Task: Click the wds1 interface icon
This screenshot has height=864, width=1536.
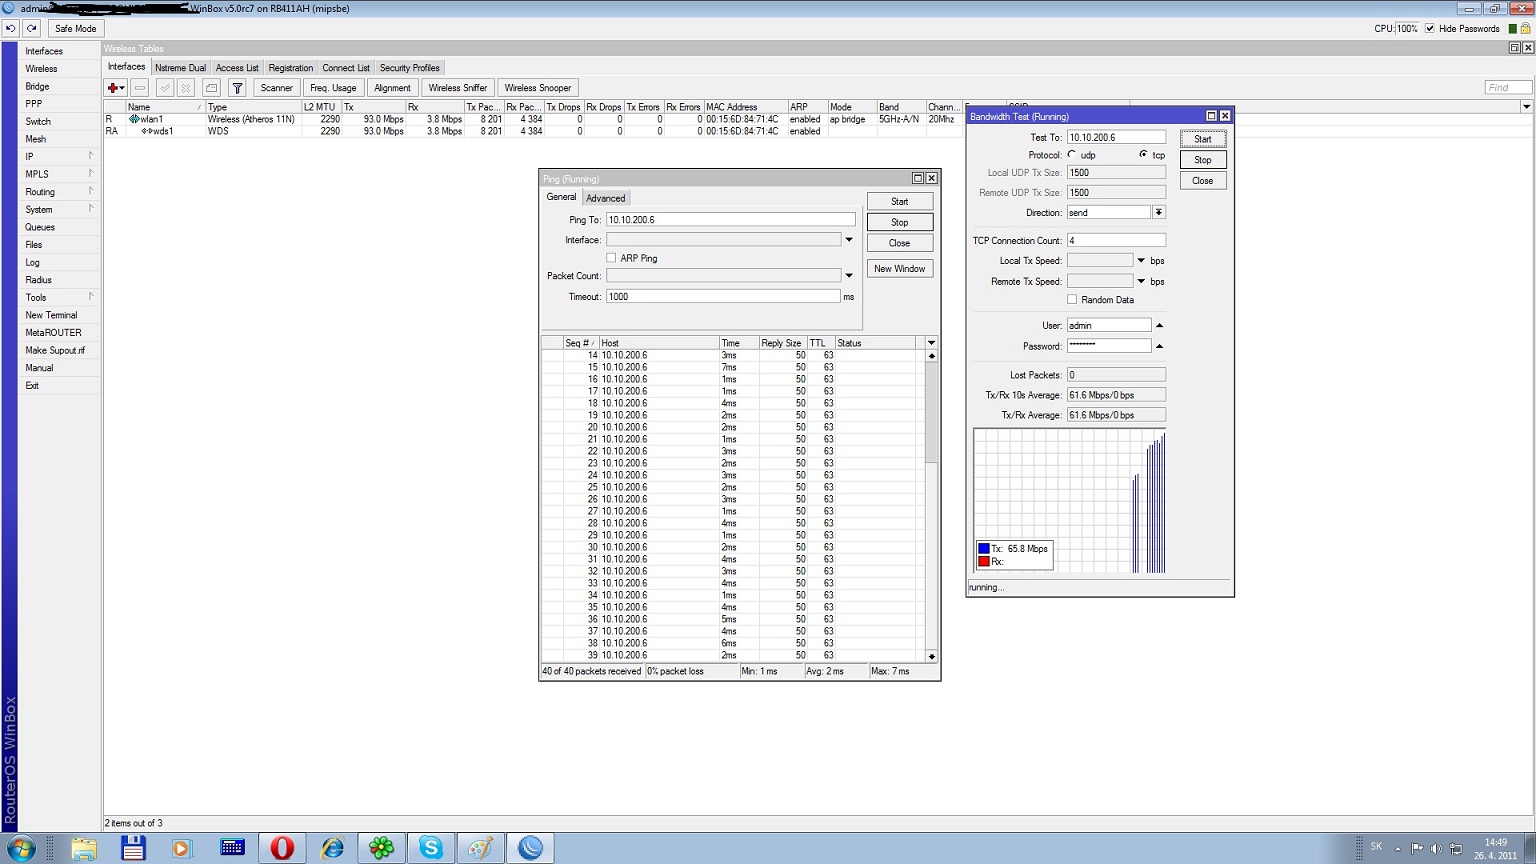Action: point(147,131)
